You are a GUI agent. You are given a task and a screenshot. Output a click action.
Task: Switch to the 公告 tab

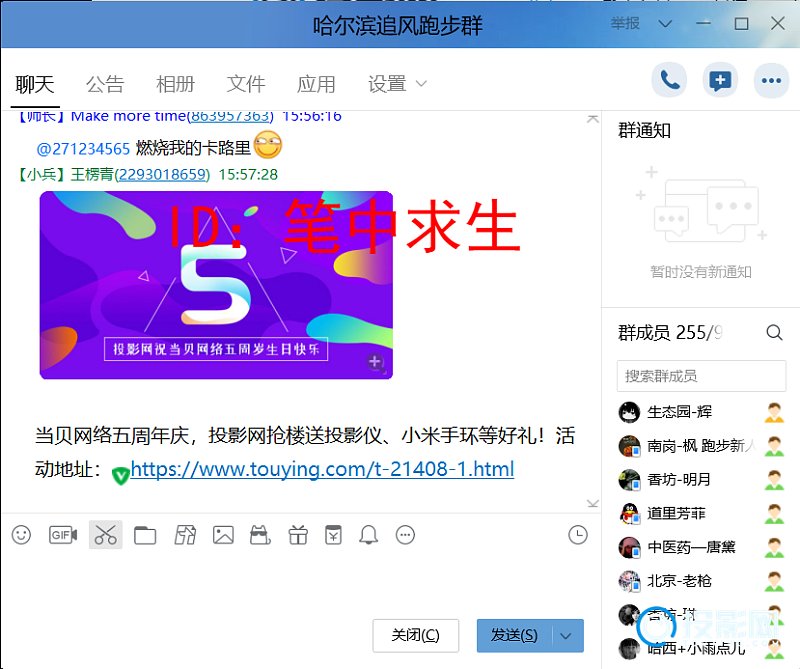pyautogui.click(x=105, y=84)
